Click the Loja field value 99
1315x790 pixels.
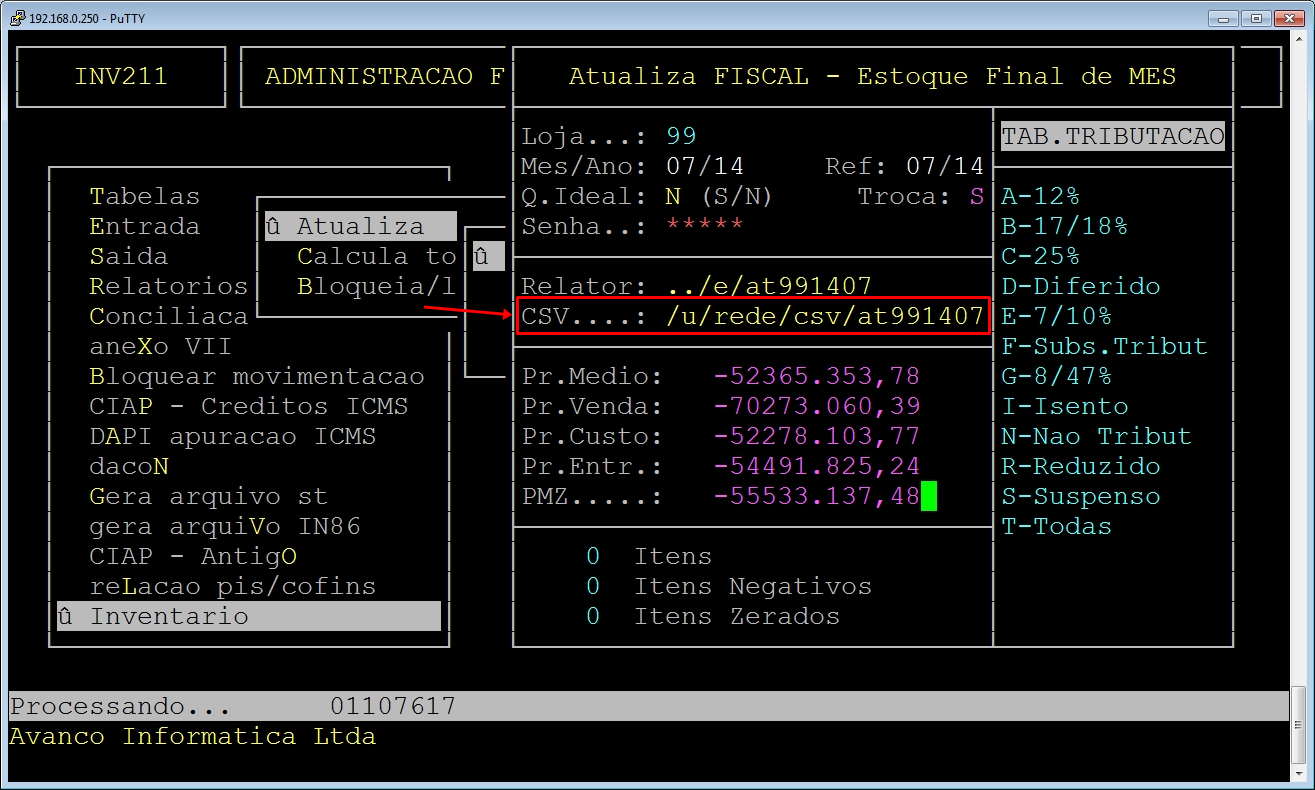point(681,136)
